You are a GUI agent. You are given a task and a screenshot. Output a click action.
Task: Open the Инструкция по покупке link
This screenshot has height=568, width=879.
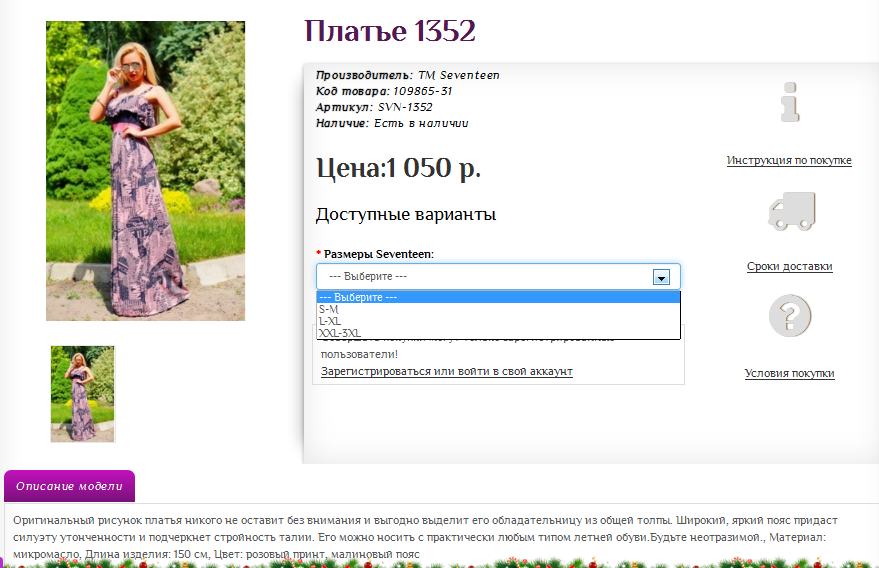tap(789, 160)
